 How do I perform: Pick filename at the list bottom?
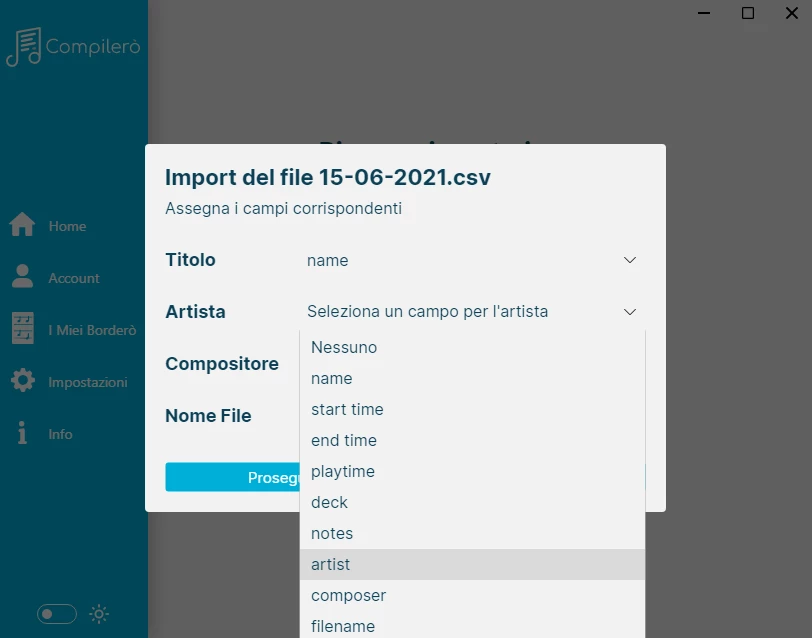coord(472,626)
